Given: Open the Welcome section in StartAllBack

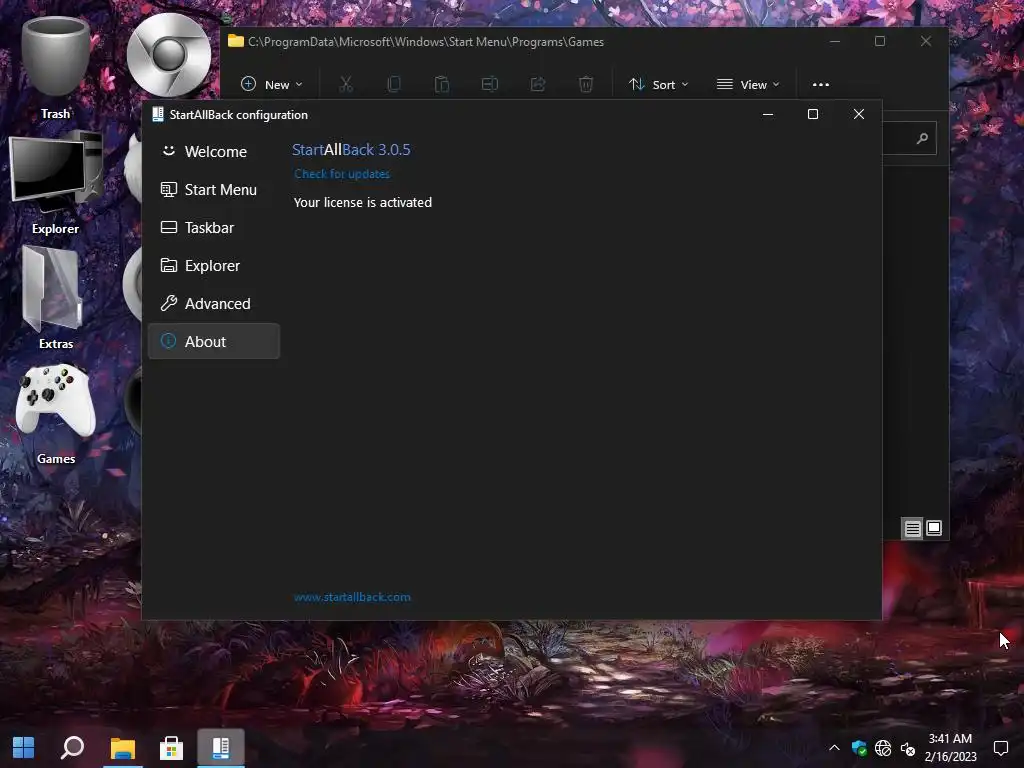Looking at the screenshot, I should coord(214,152).
